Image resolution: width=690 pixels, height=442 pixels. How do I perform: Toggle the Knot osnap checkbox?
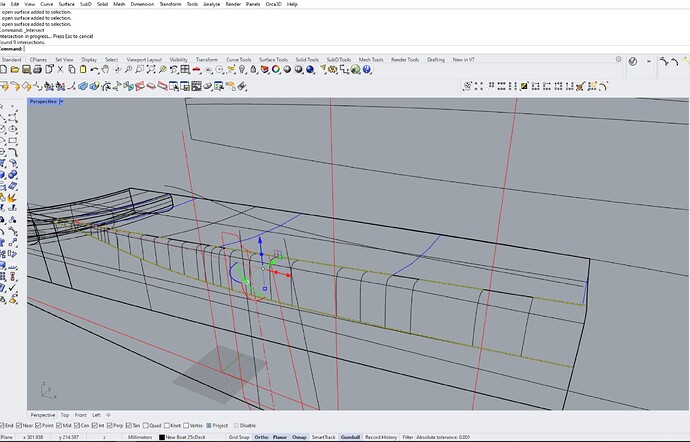[x=168, y=425]
